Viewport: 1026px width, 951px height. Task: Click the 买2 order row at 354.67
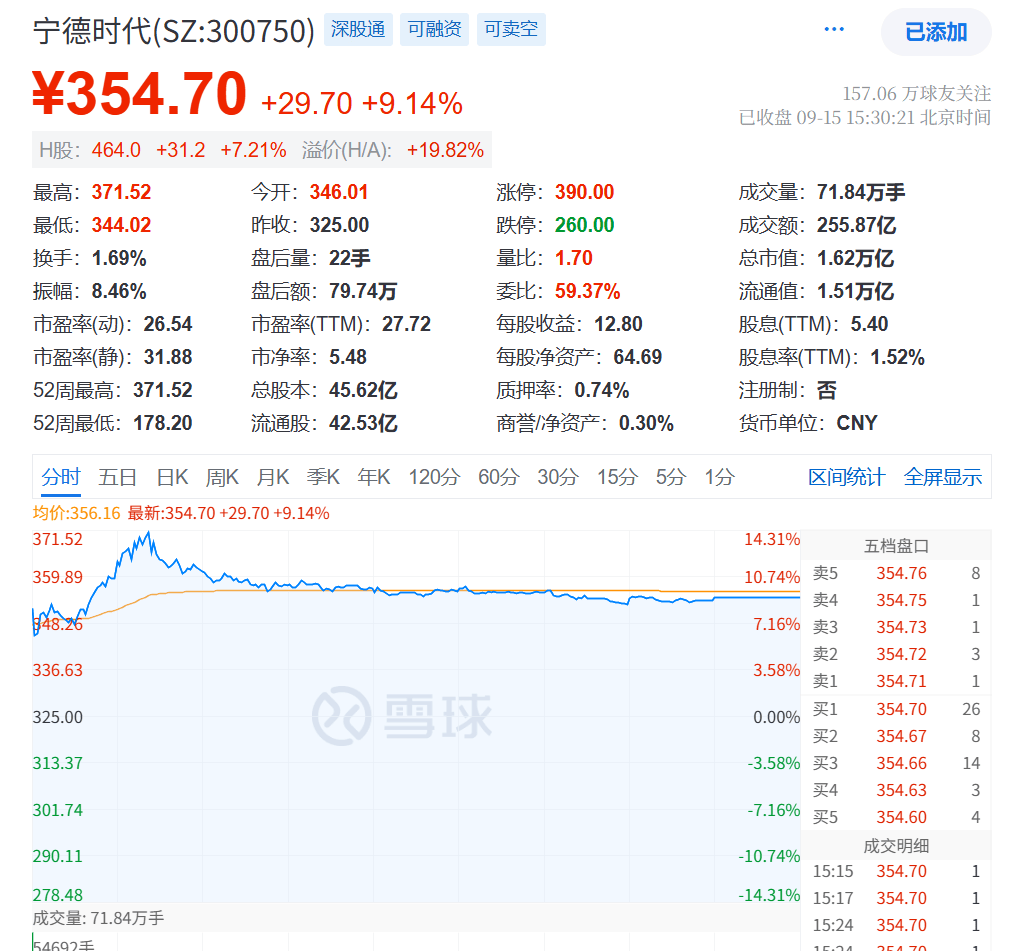coord(896,736)
